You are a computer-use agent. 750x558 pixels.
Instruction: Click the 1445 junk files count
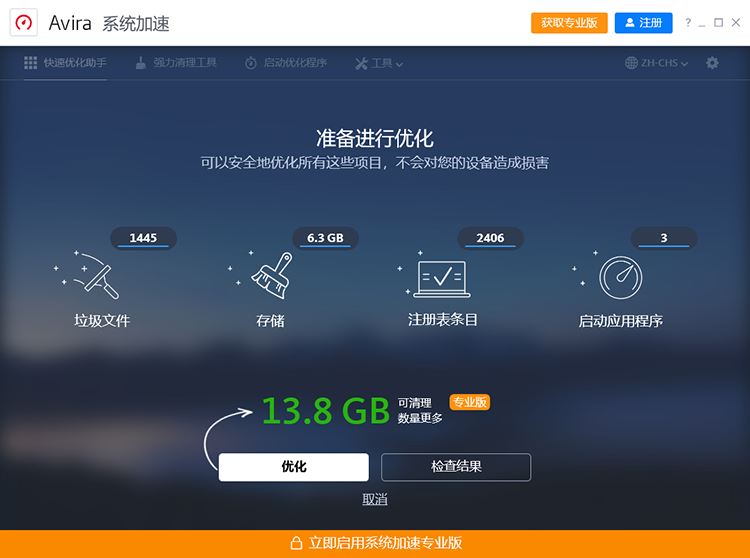click(143, 238)
